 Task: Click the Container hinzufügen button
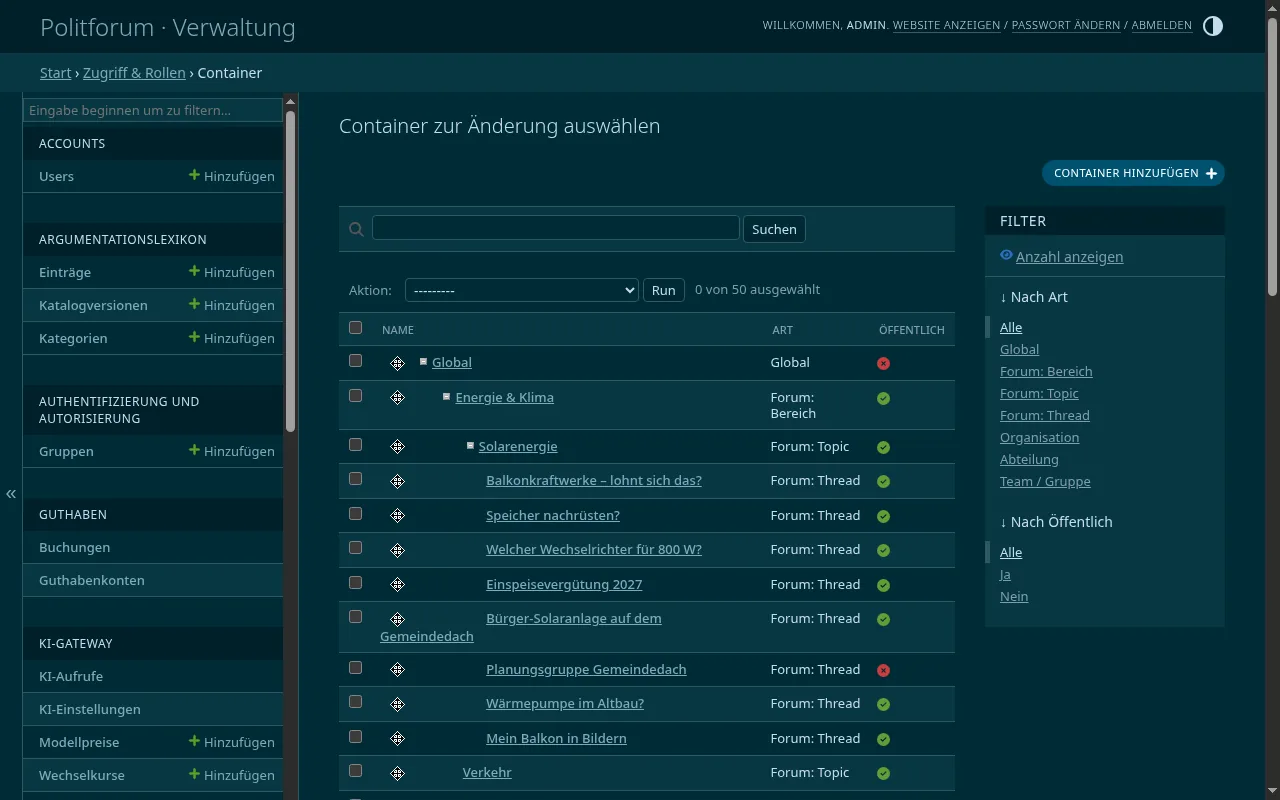click(x=1133, y=173)
